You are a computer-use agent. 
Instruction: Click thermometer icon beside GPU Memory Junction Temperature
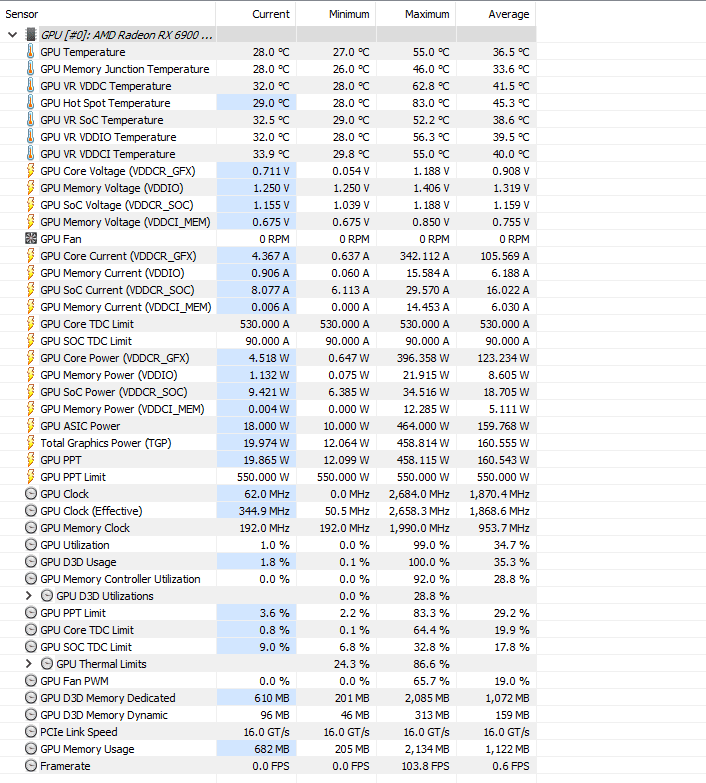30,68
